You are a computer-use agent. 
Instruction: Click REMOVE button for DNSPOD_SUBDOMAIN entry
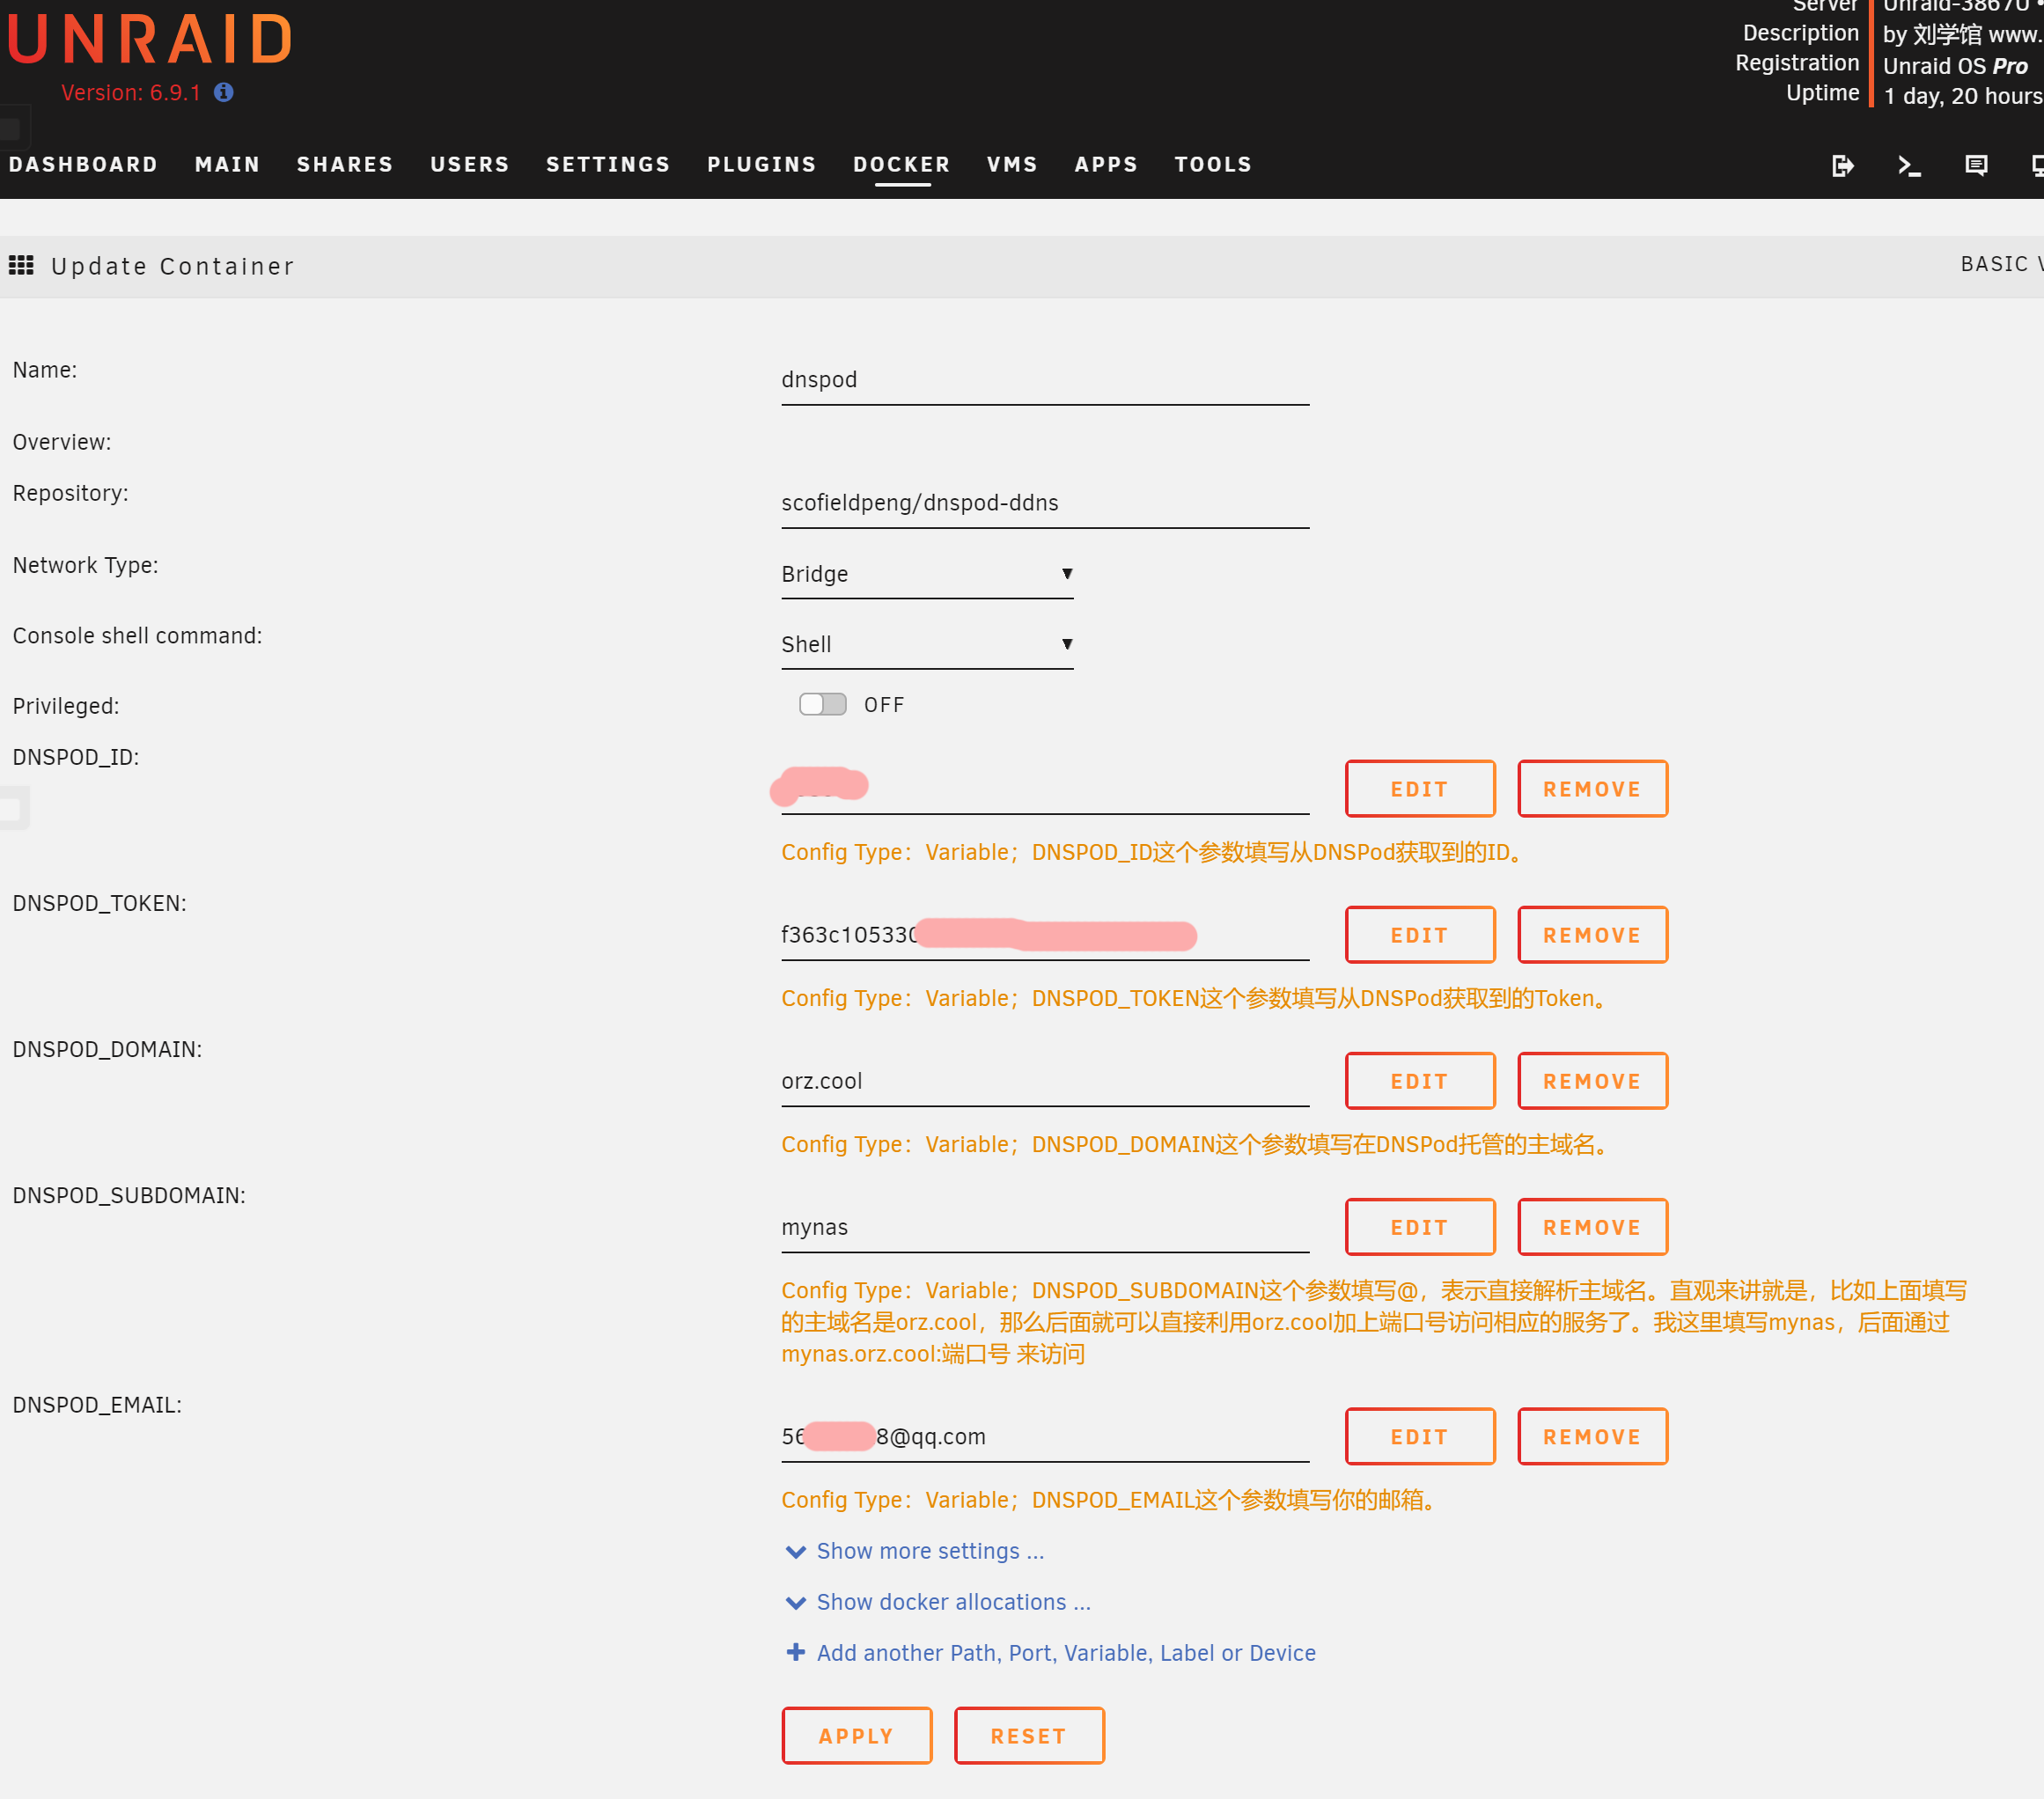[1589, 1225]
